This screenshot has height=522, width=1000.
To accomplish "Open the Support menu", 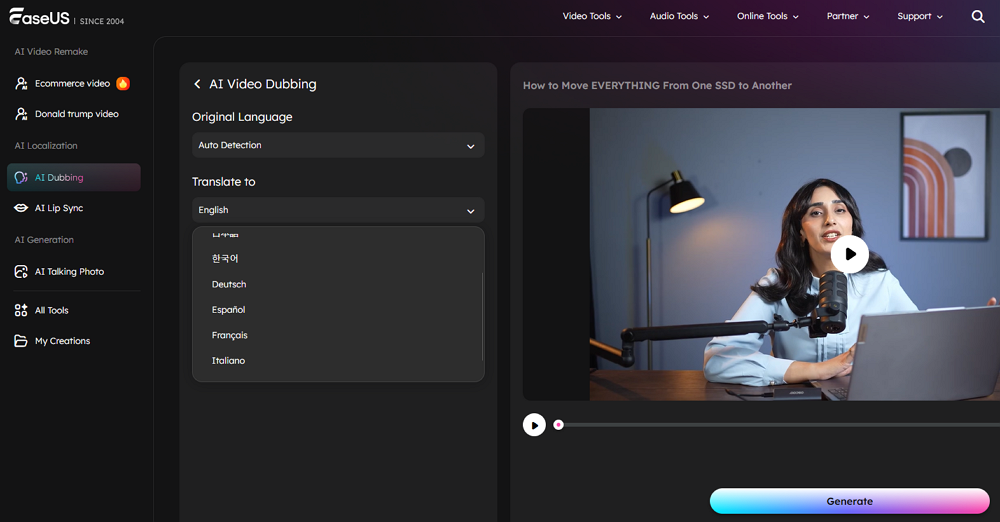I will (x=920, y=17).
